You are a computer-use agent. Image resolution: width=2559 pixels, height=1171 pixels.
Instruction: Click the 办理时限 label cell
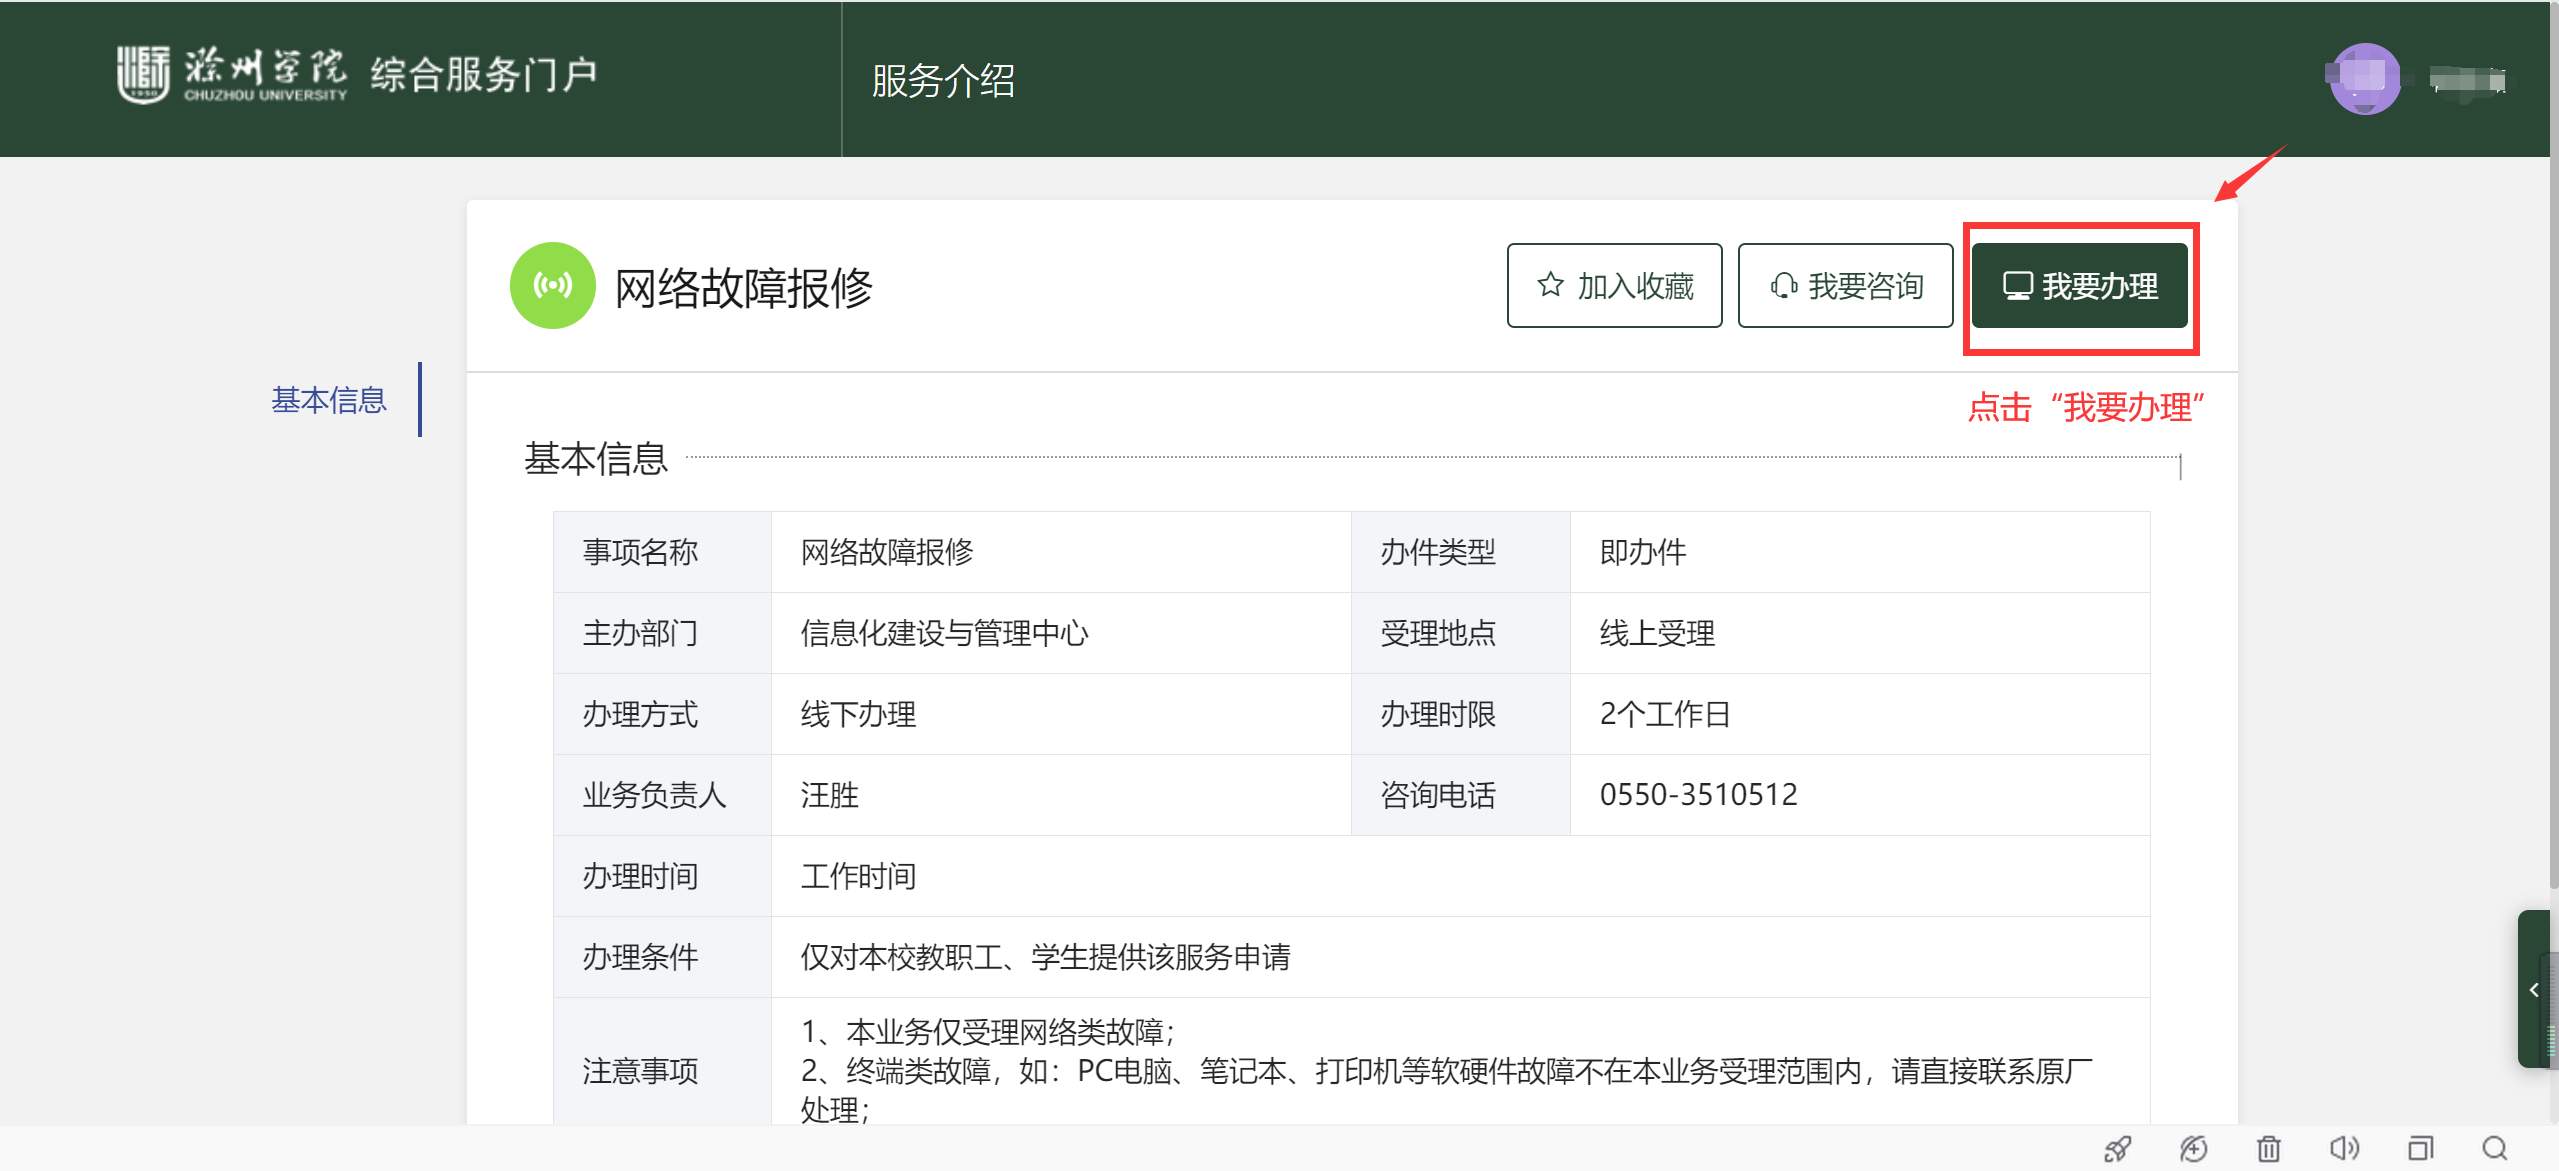click(x=1461, y=714)
